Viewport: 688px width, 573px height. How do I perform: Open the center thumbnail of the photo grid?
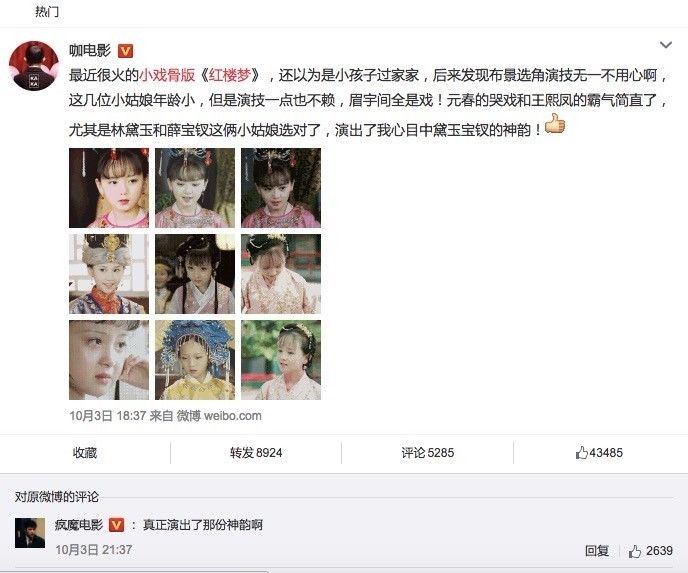(x=195, y=274)
